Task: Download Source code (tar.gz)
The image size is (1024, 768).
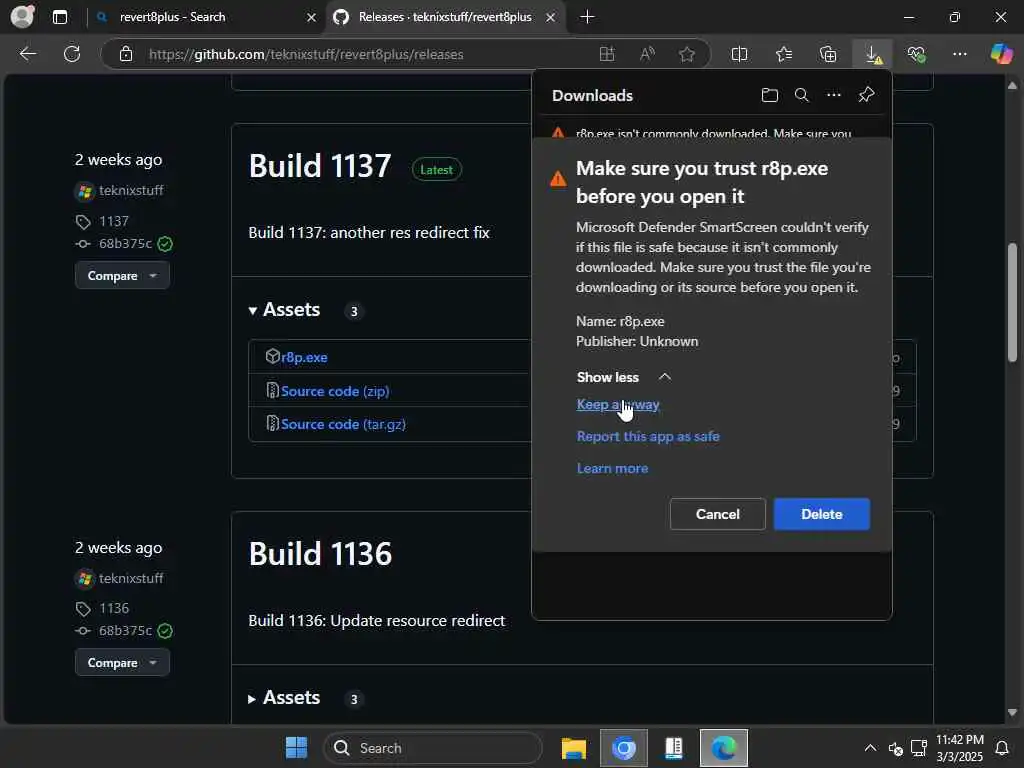Action: click(343, 424)
